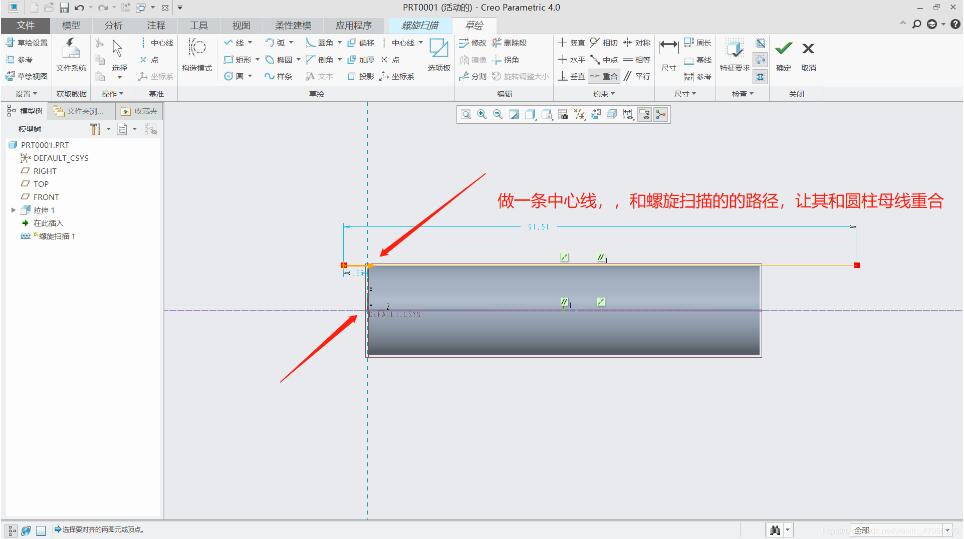Viewport: 964px width, 539px height.
Task: Toggle the last graphics toolbar display filter
Action: (x=661, y=114)
